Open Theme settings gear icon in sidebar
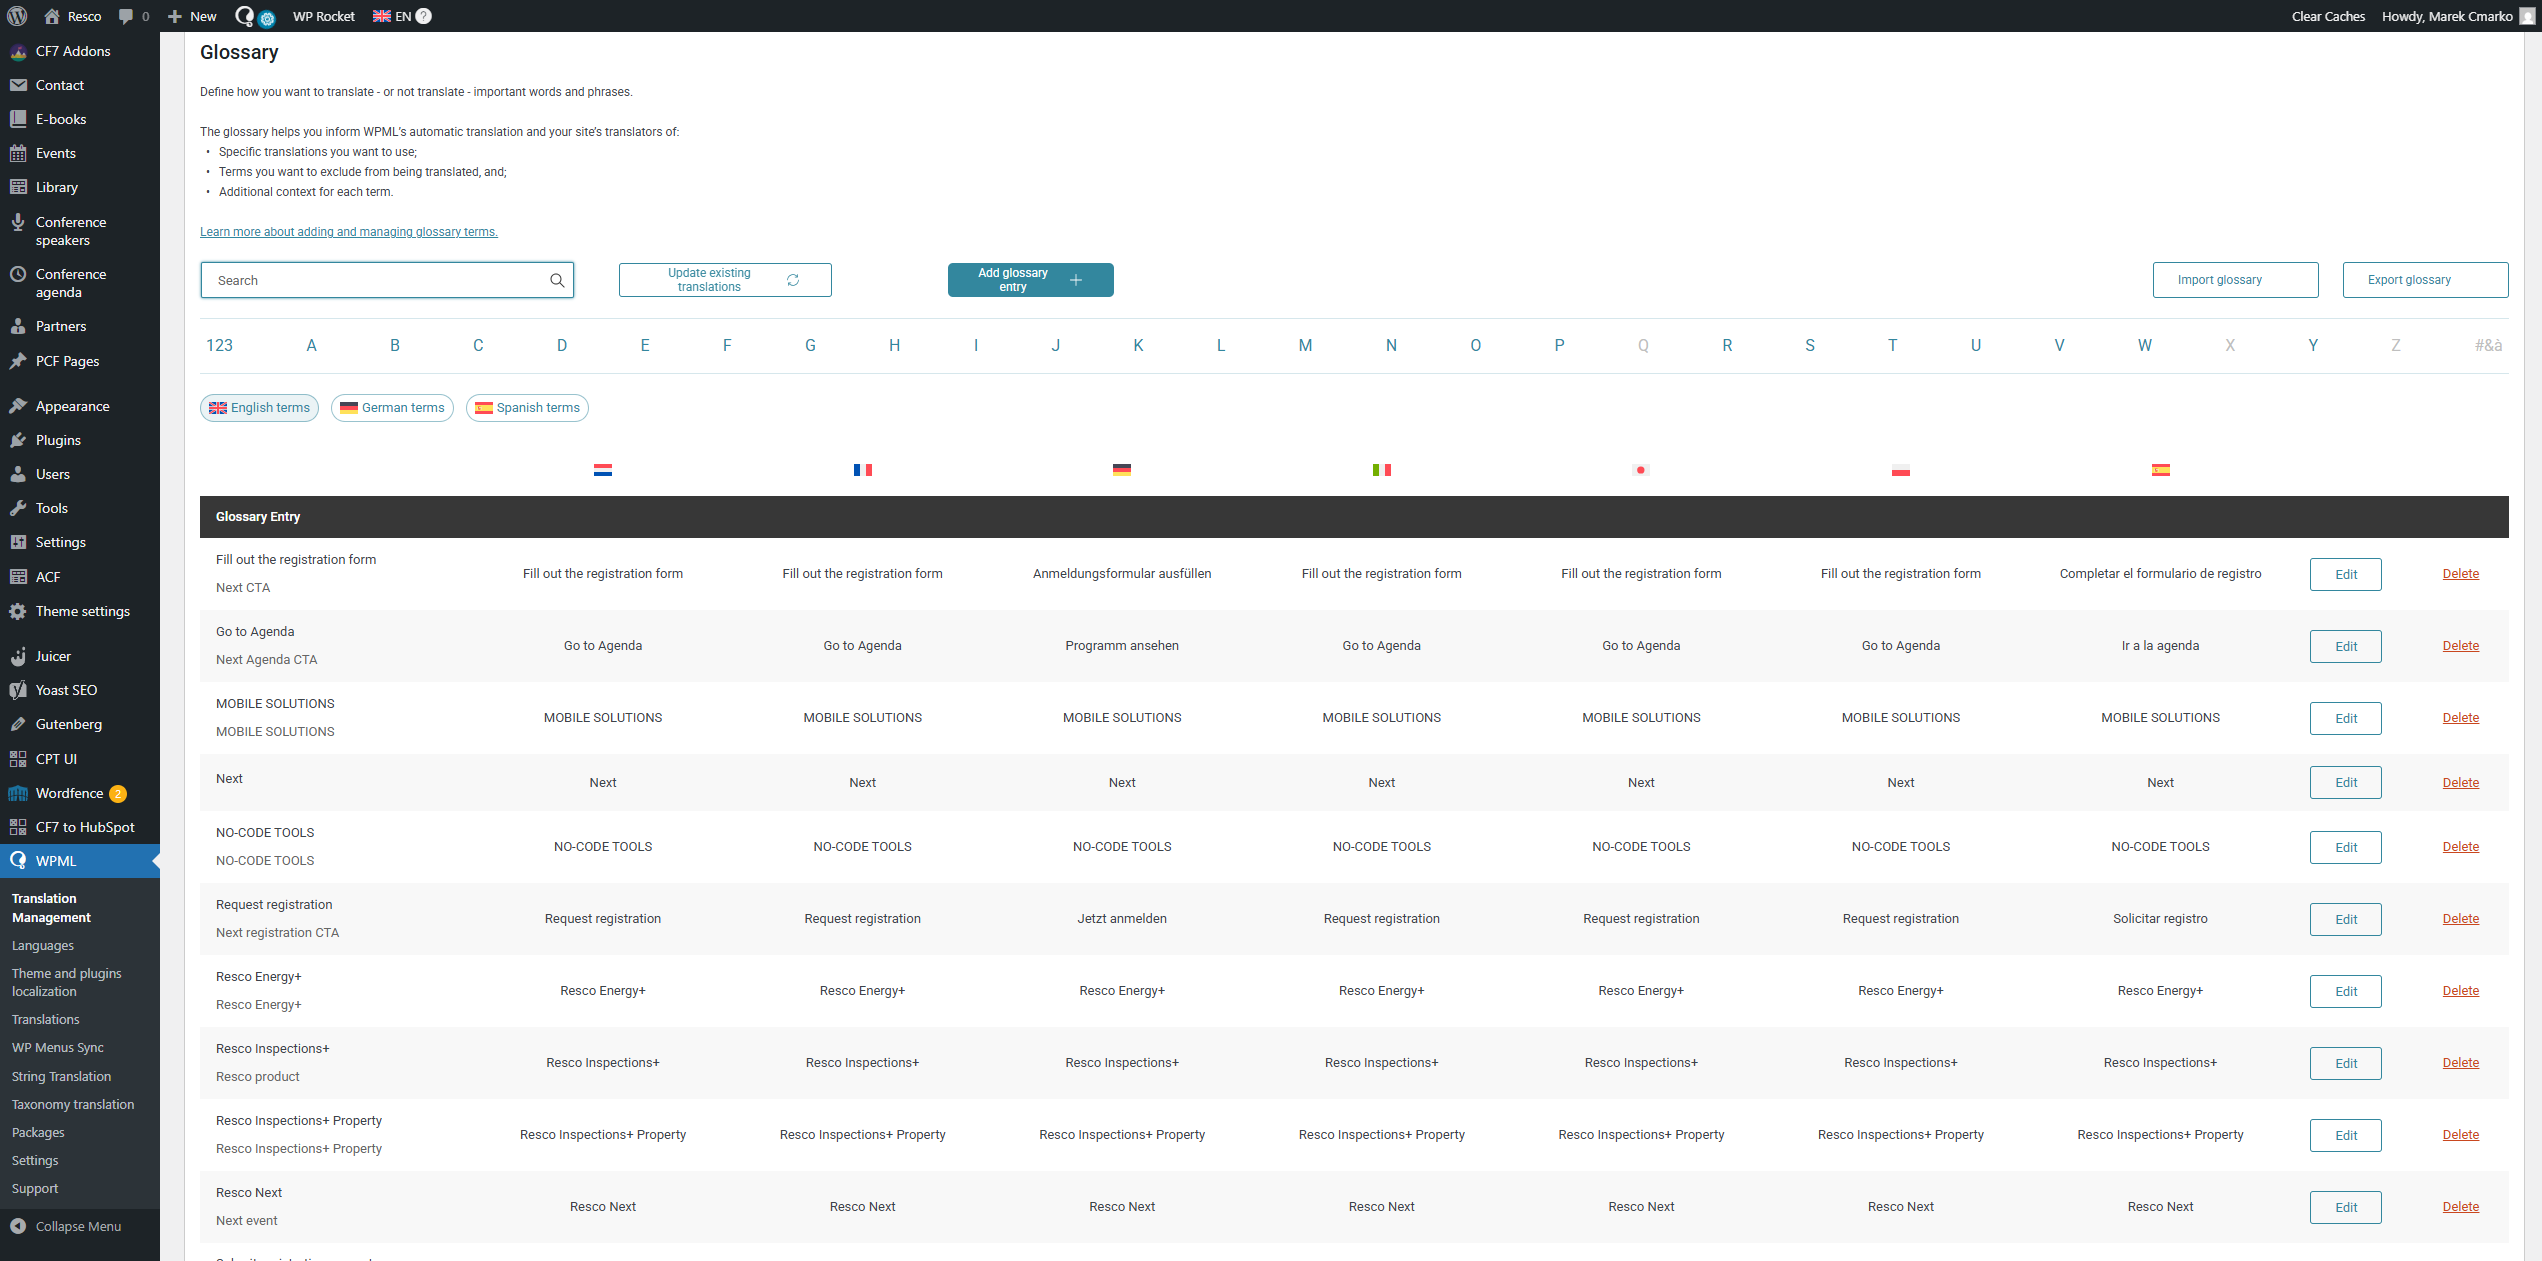The width and height of the screenshot is (2542, 1261). pos(18,611)
